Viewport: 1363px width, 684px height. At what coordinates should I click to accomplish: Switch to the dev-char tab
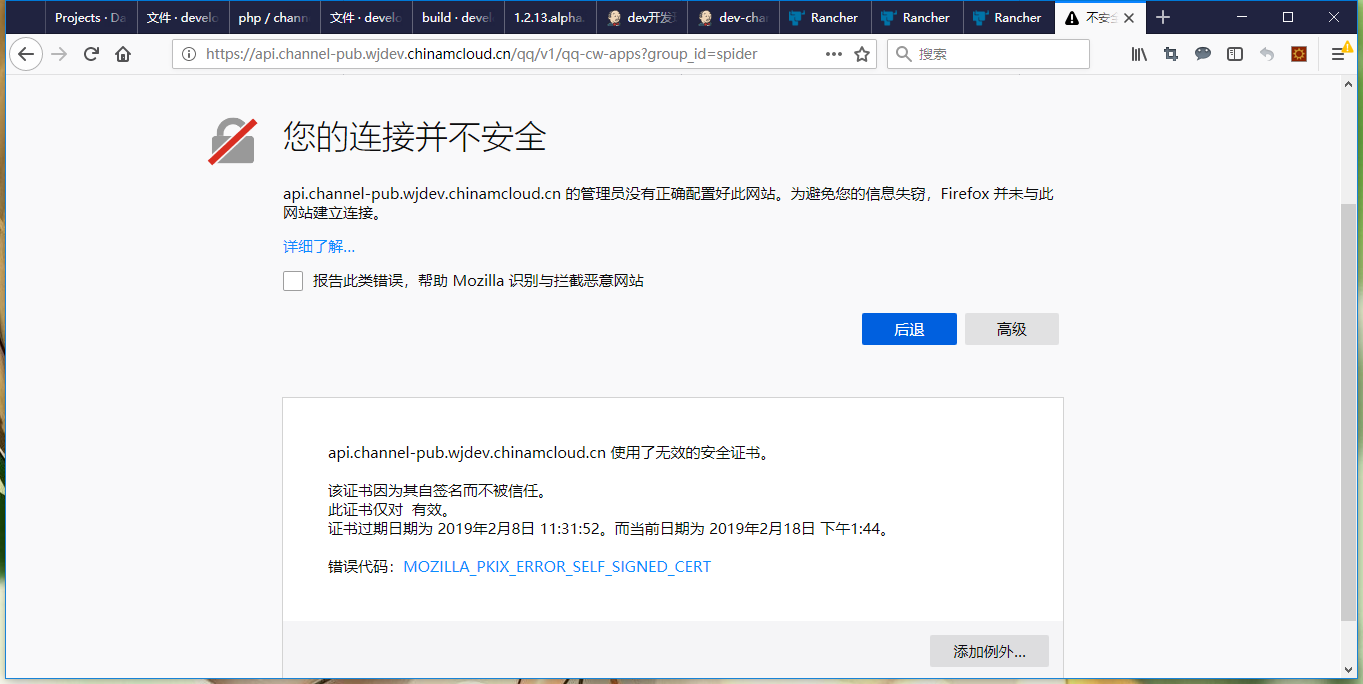[734, 17]
